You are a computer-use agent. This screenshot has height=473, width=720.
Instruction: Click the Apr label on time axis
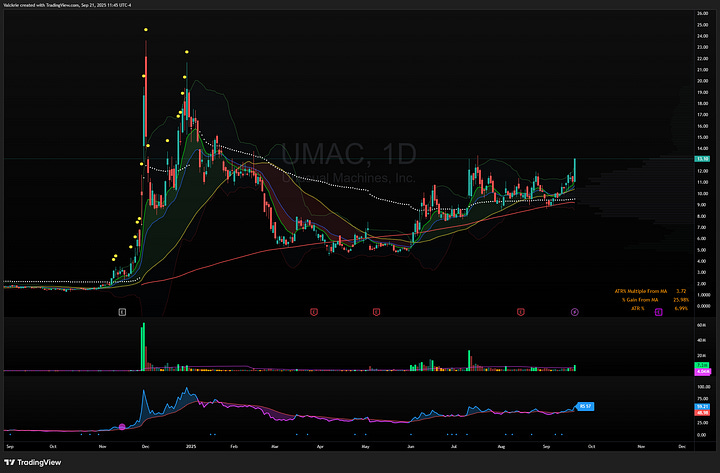[x=320, y=446]
